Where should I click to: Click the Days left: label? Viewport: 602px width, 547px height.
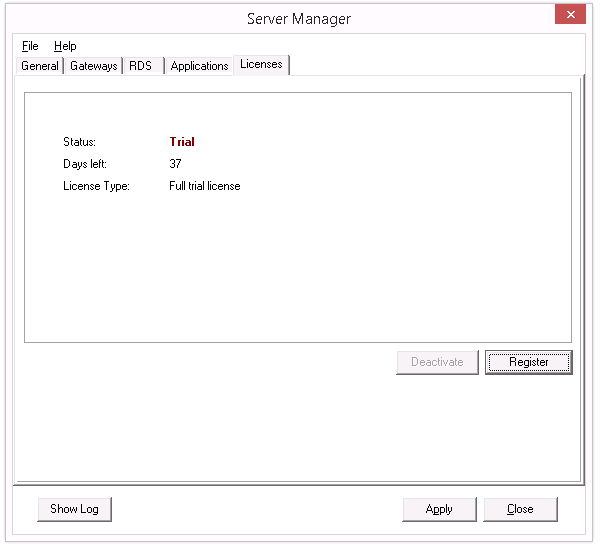[85, 164]
